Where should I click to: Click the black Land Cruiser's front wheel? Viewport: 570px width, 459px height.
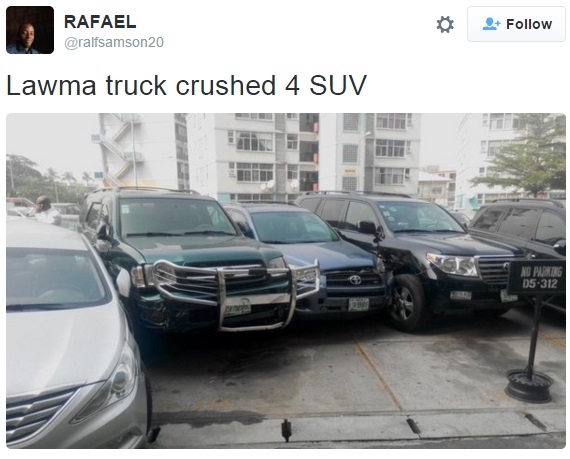point(404,303)
